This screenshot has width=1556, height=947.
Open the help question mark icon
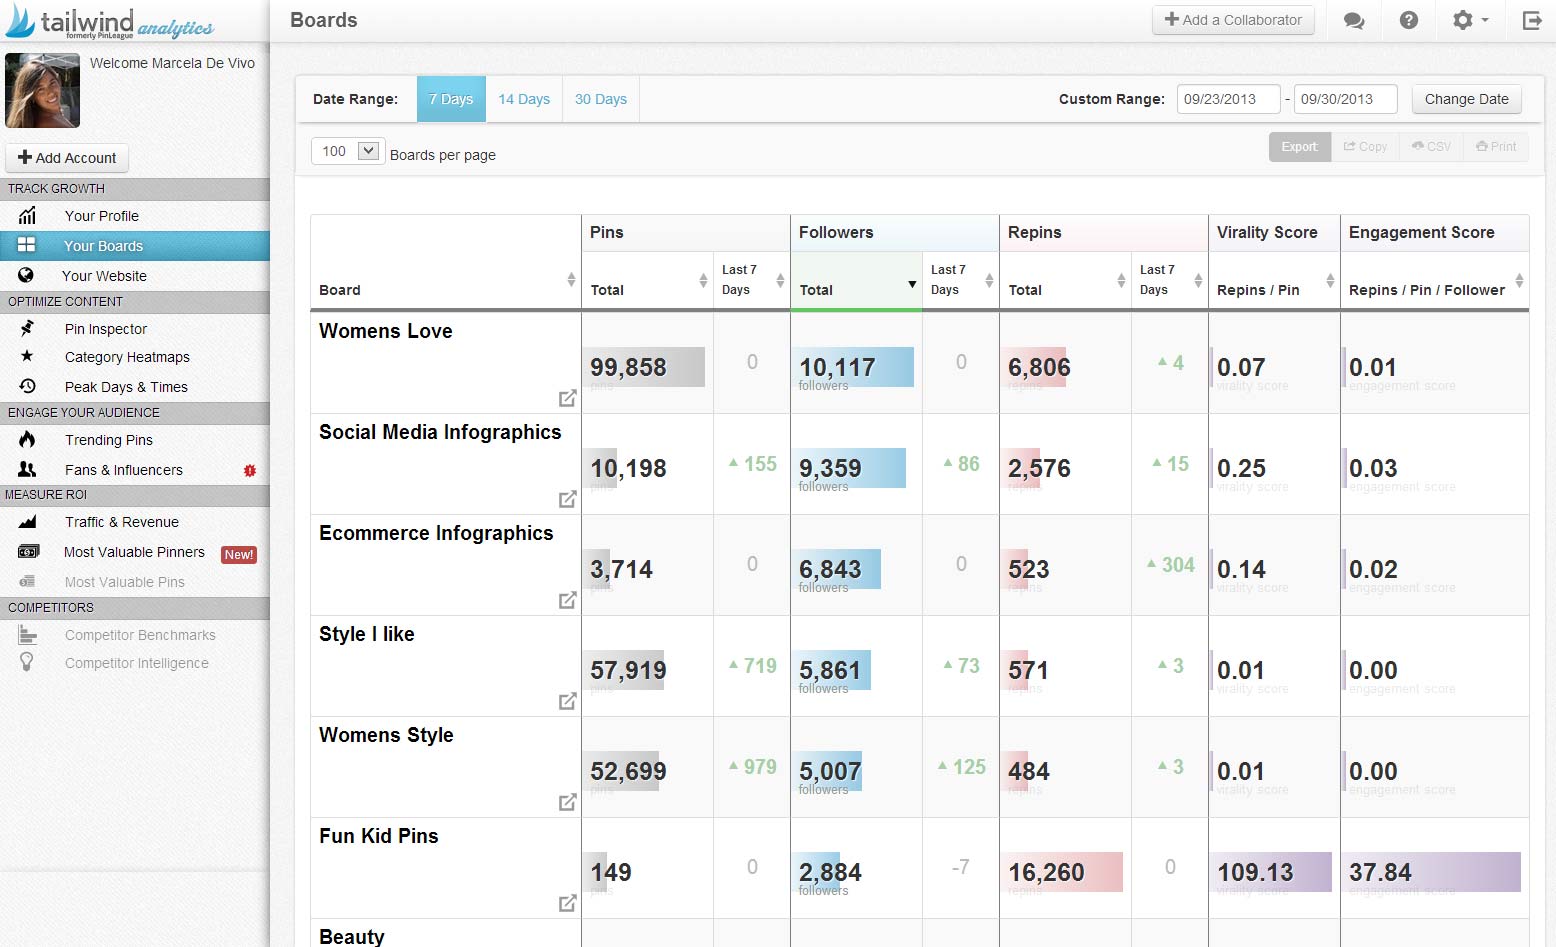(x=1409, y=20)
